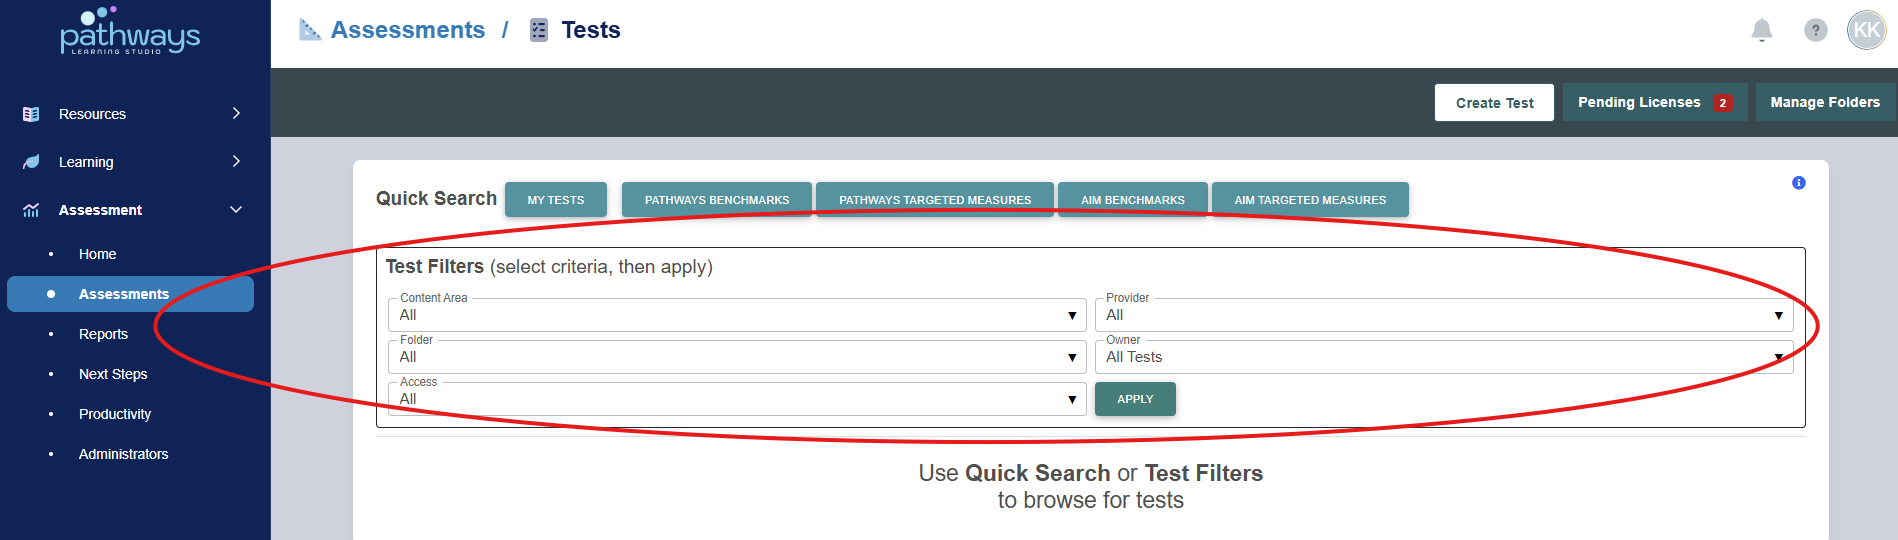This screenshot has width=1898, height=540.
Task: Open the notifications bell
Action: click(x=1762, y=30)
